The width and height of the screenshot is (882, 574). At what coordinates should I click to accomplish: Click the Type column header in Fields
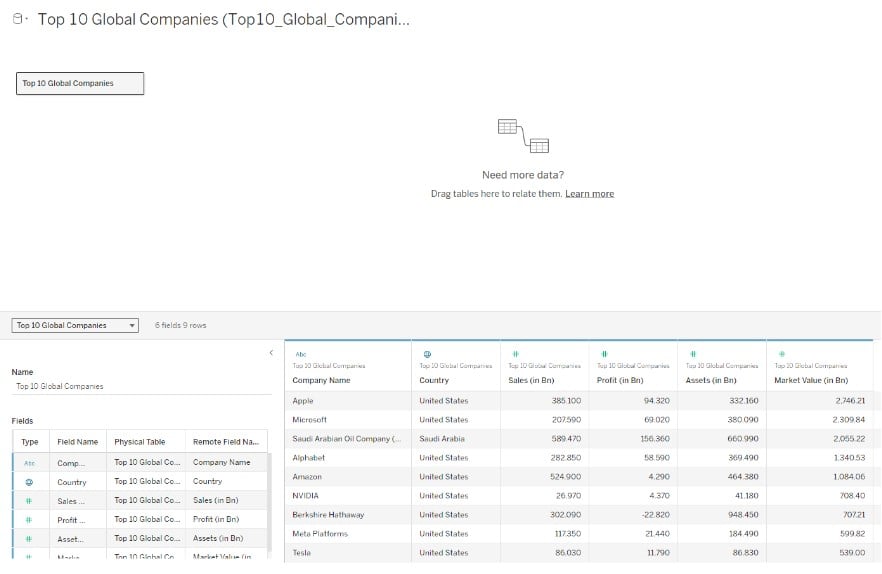(x=30, y=442)
